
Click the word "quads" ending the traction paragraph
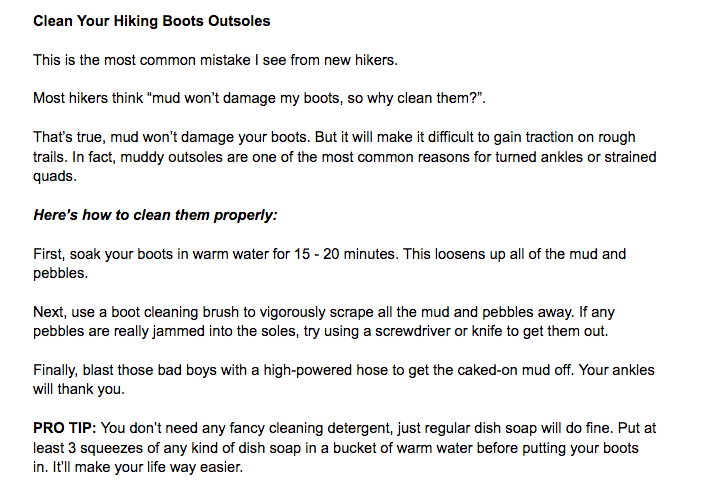[x=51, y=176]
